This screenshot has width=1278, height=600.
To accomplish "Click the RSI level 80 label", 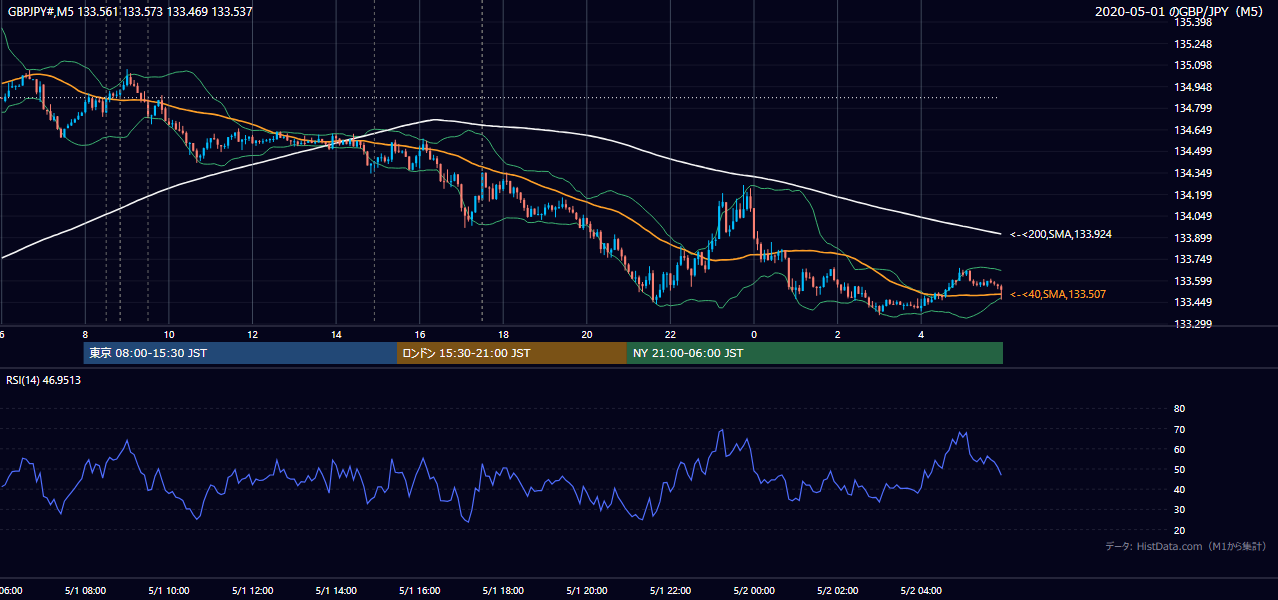I will point(1179,409).
